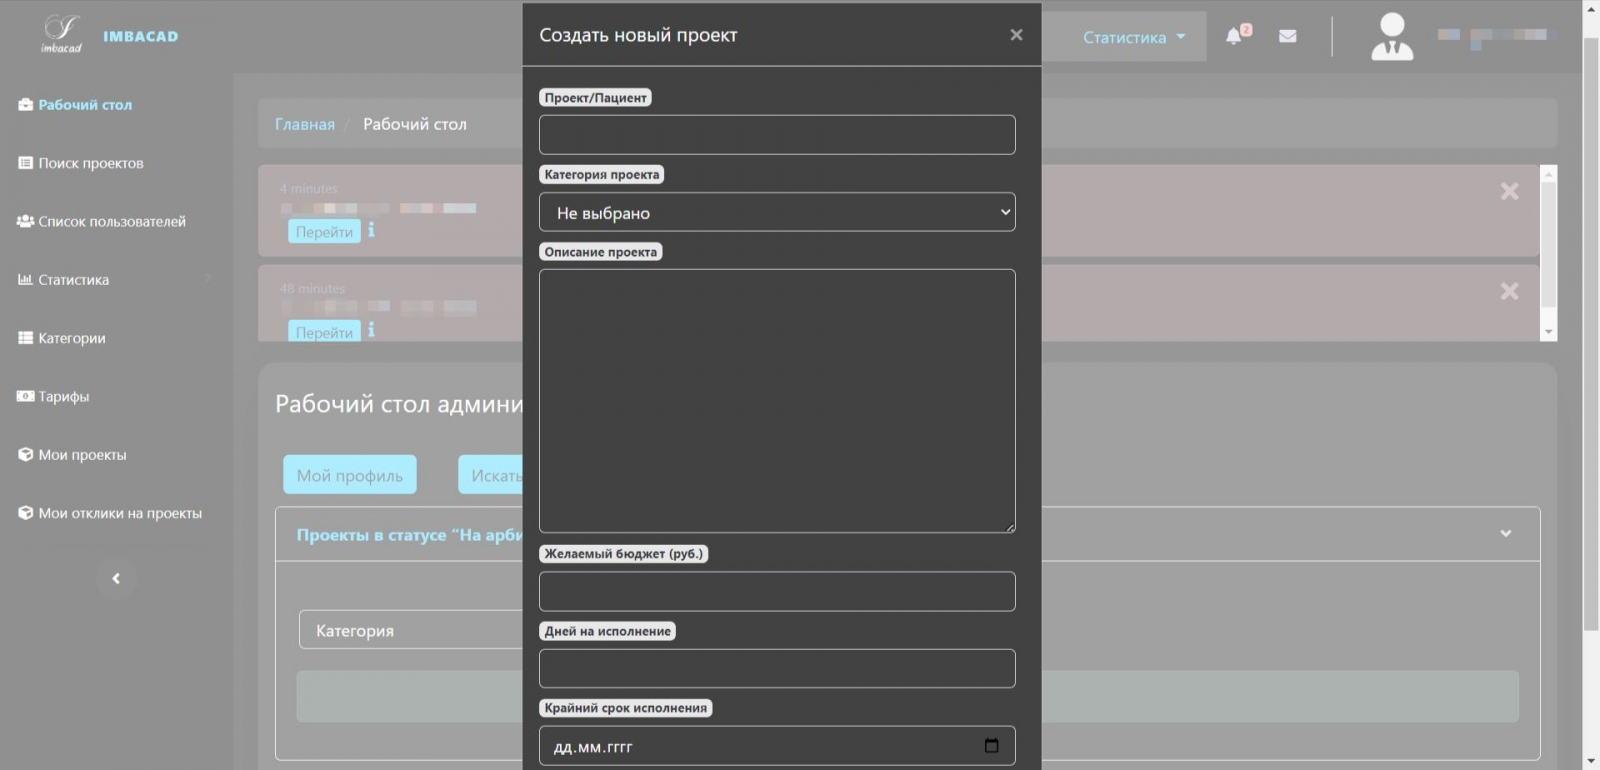Go to Мои проекты in sidebar

(82, 455)
